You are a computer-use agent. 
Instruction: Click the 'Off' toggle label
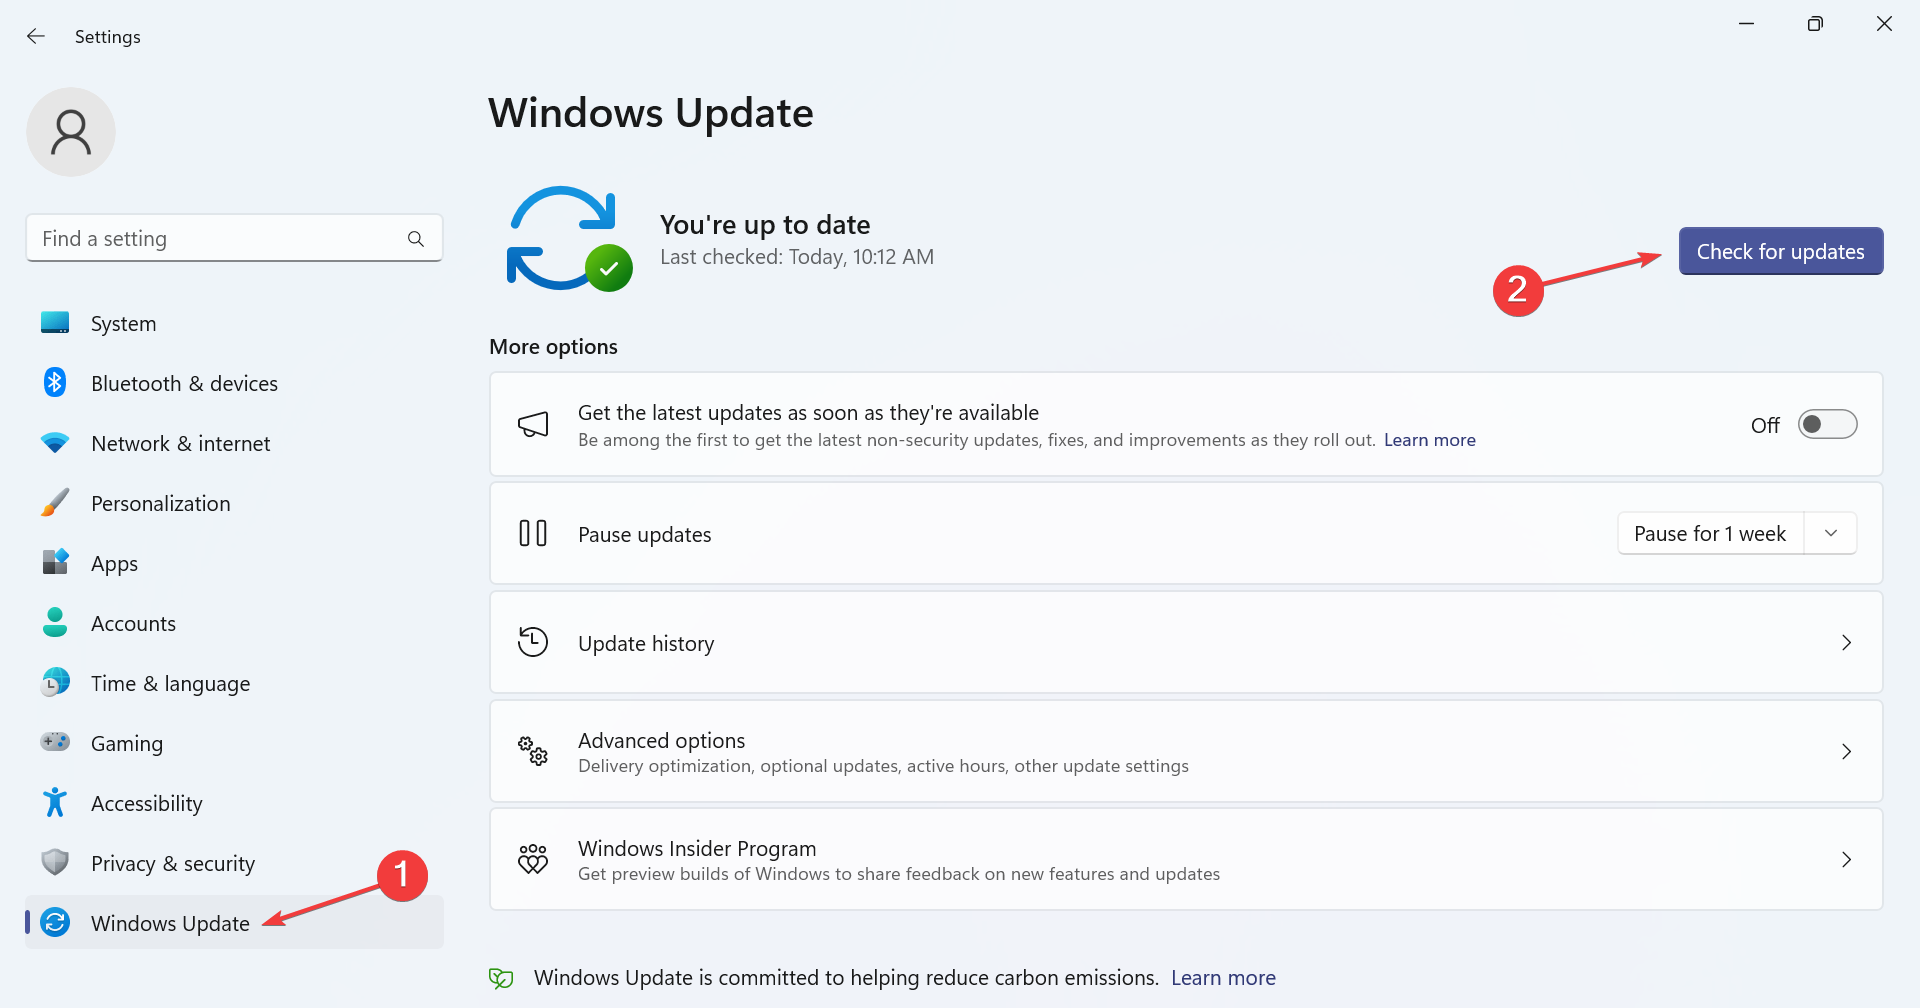tap(1765, 425)
